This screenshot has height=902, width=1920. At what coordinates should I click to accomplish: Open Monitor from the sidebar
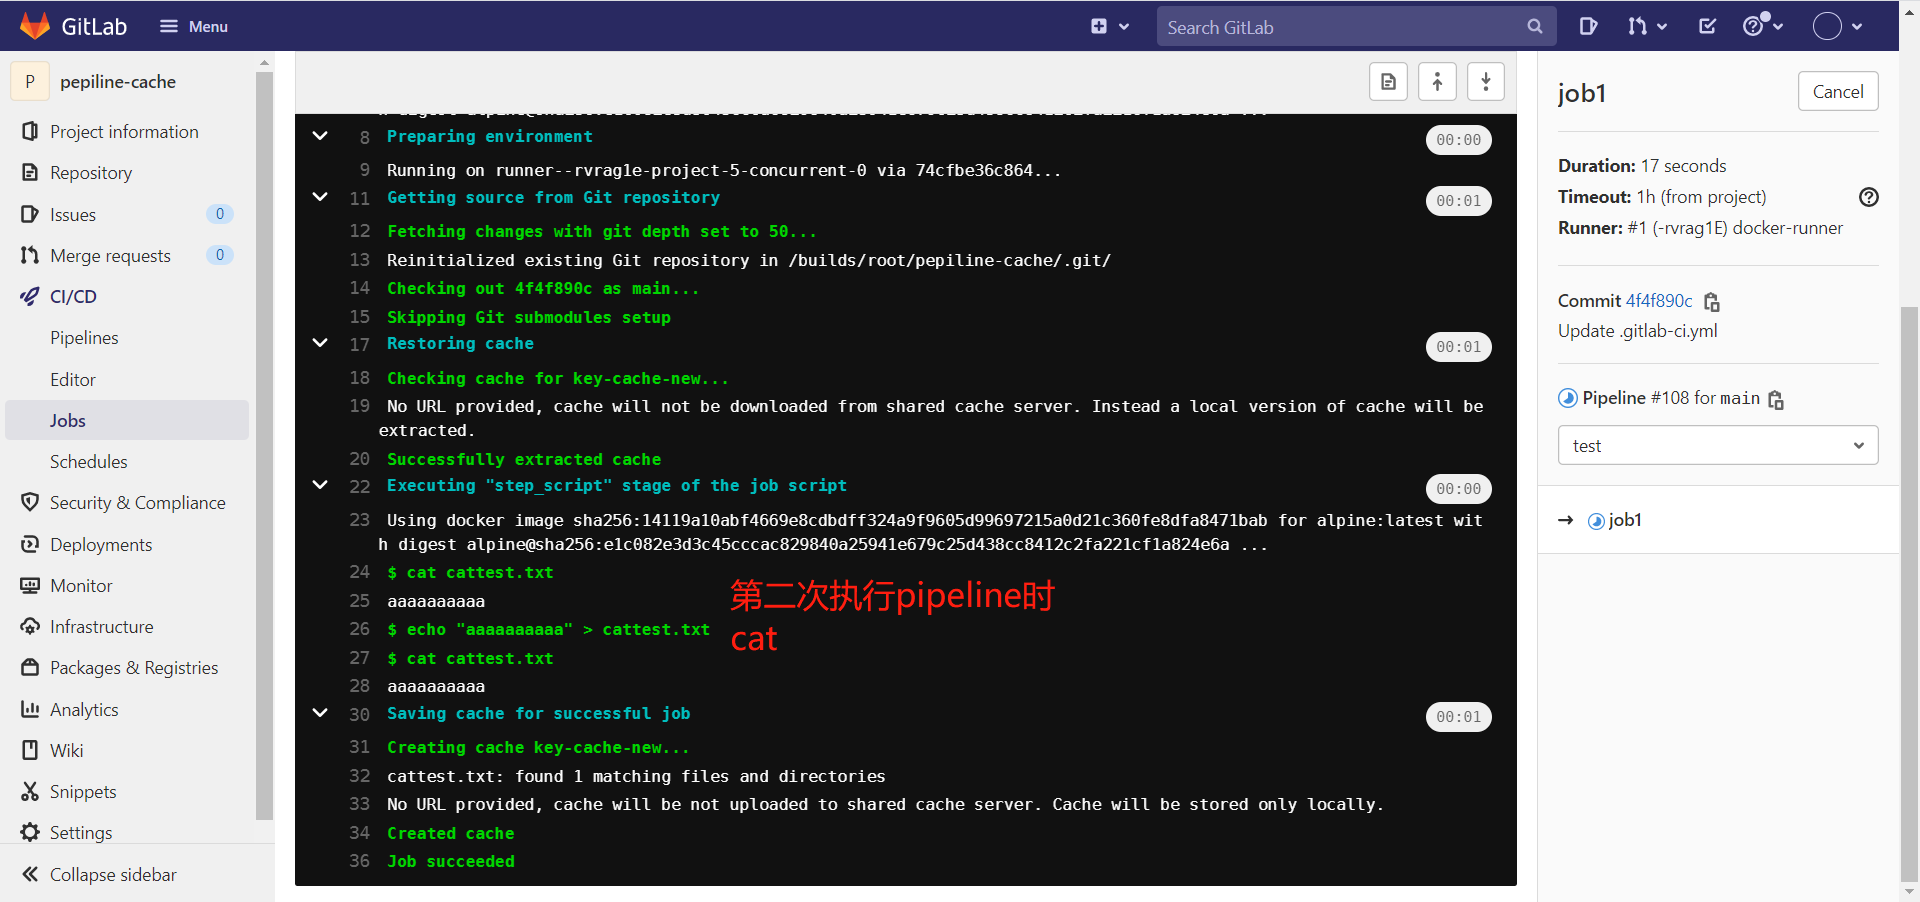tap(79, 585)
